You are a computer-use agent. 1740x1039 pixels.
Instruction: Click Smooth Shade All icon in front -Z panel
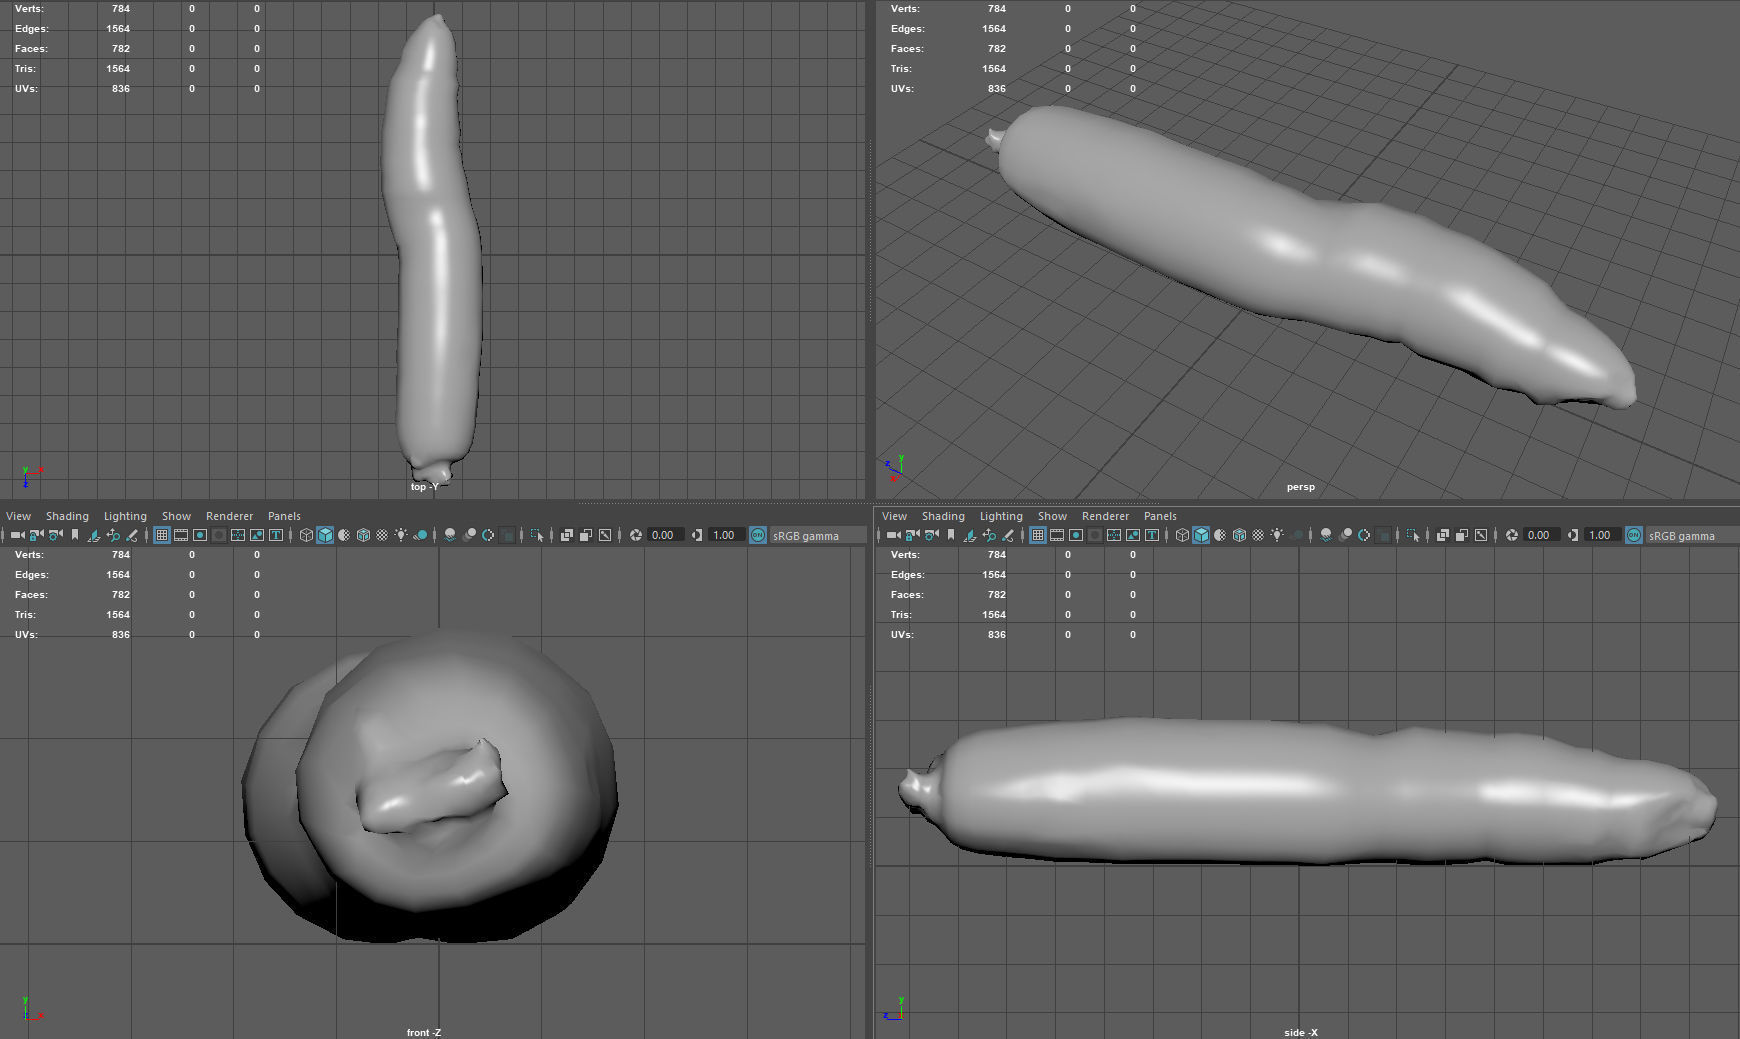325,535
